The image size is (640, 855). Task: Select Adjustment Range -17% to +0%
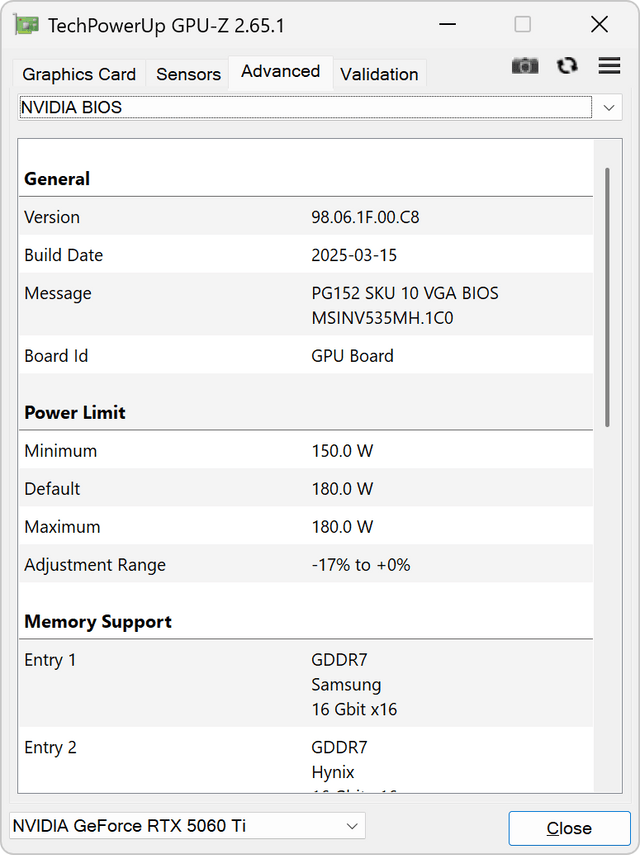click(x=361, y=565)
